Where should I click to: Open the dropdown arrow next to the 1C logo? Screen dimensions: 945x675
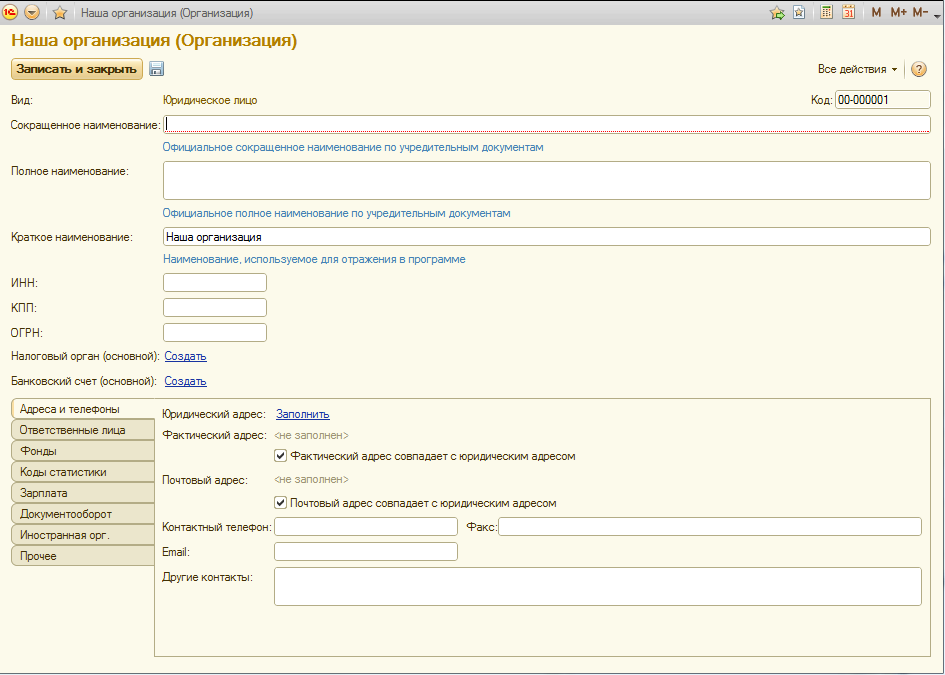pyautogui.click(x=32, y=13)
